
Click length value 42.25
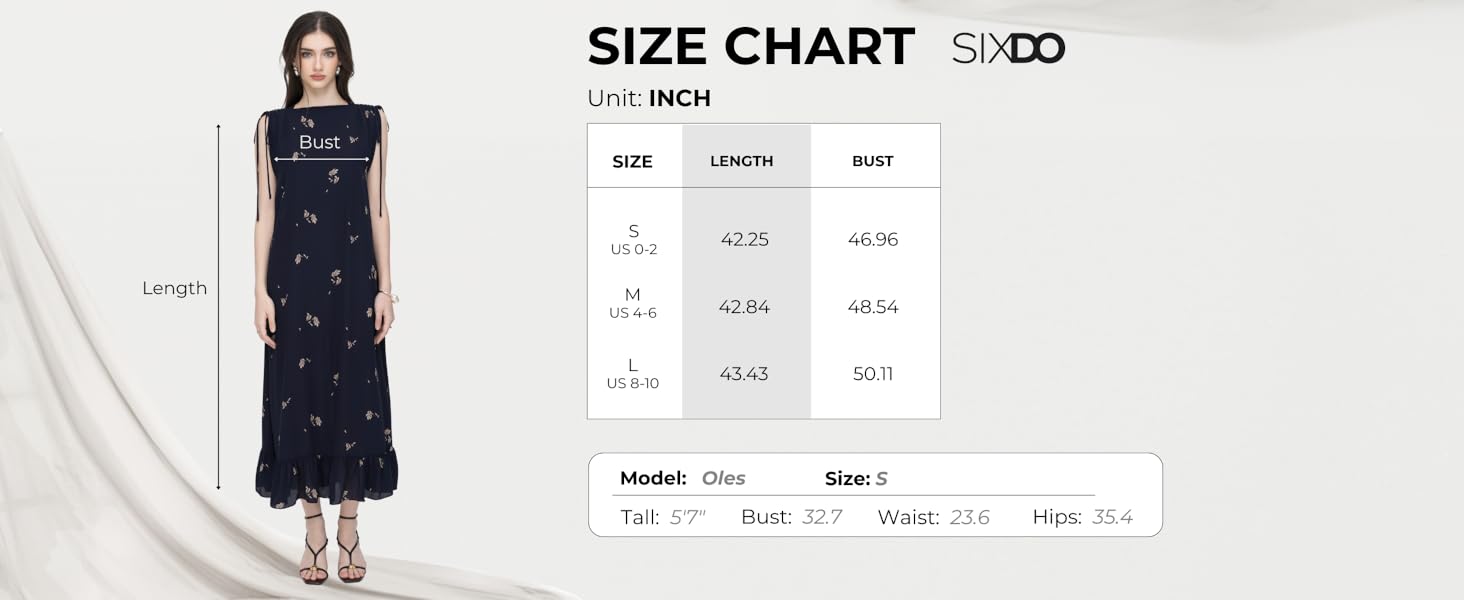tap(745, 240)
